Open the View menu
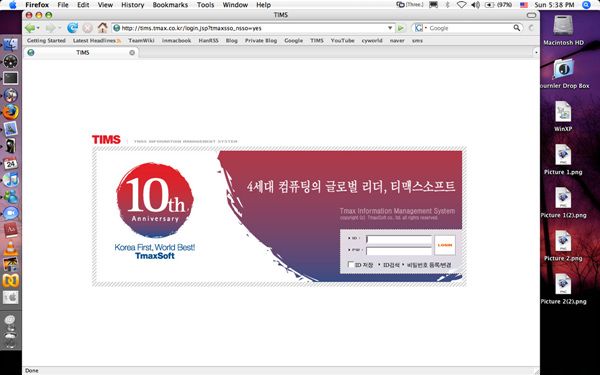Image resolution: width=600 pixels, height=375 pixels. 105,5
